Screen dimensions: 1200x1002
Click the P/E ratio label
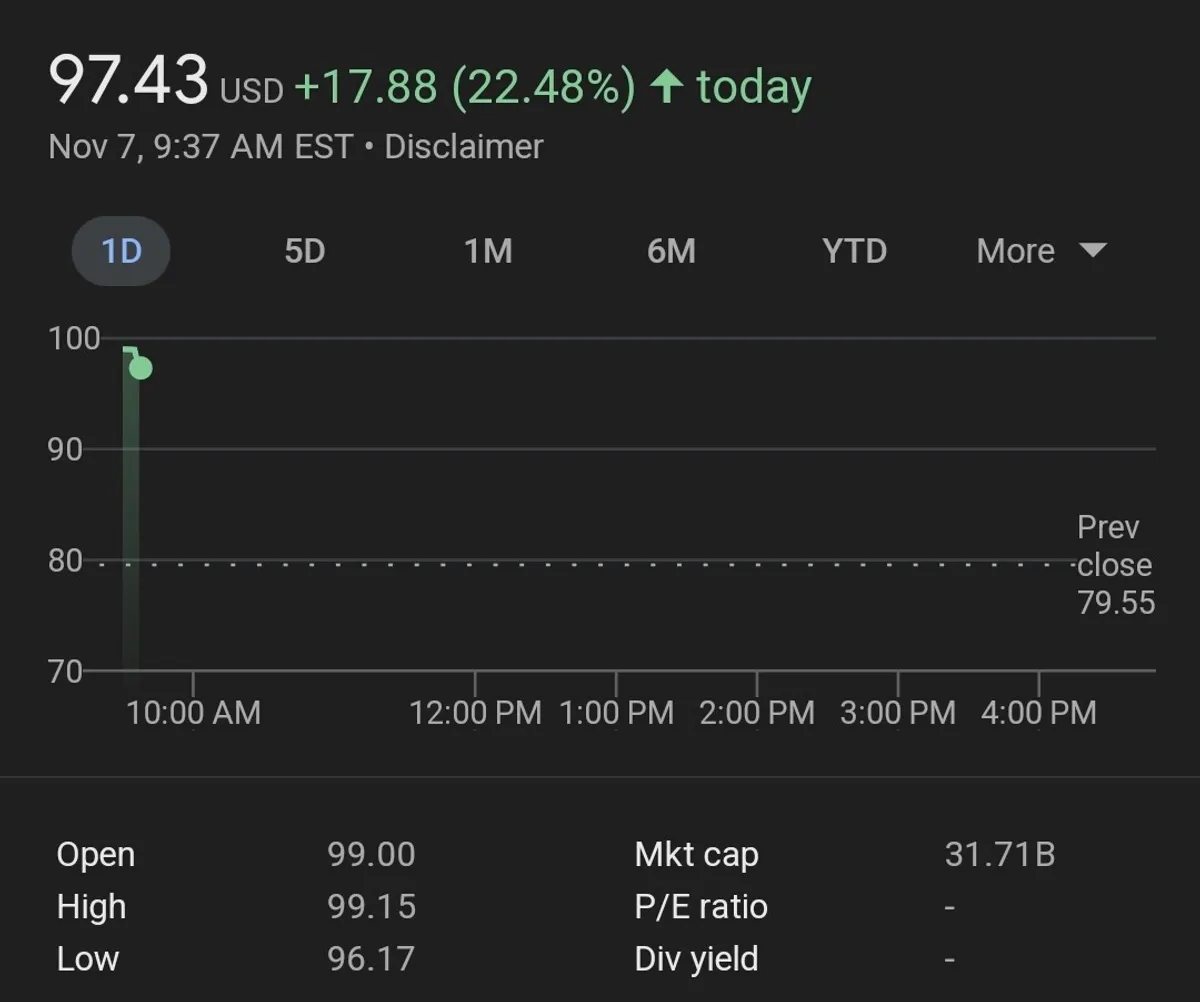click(701, 907)
